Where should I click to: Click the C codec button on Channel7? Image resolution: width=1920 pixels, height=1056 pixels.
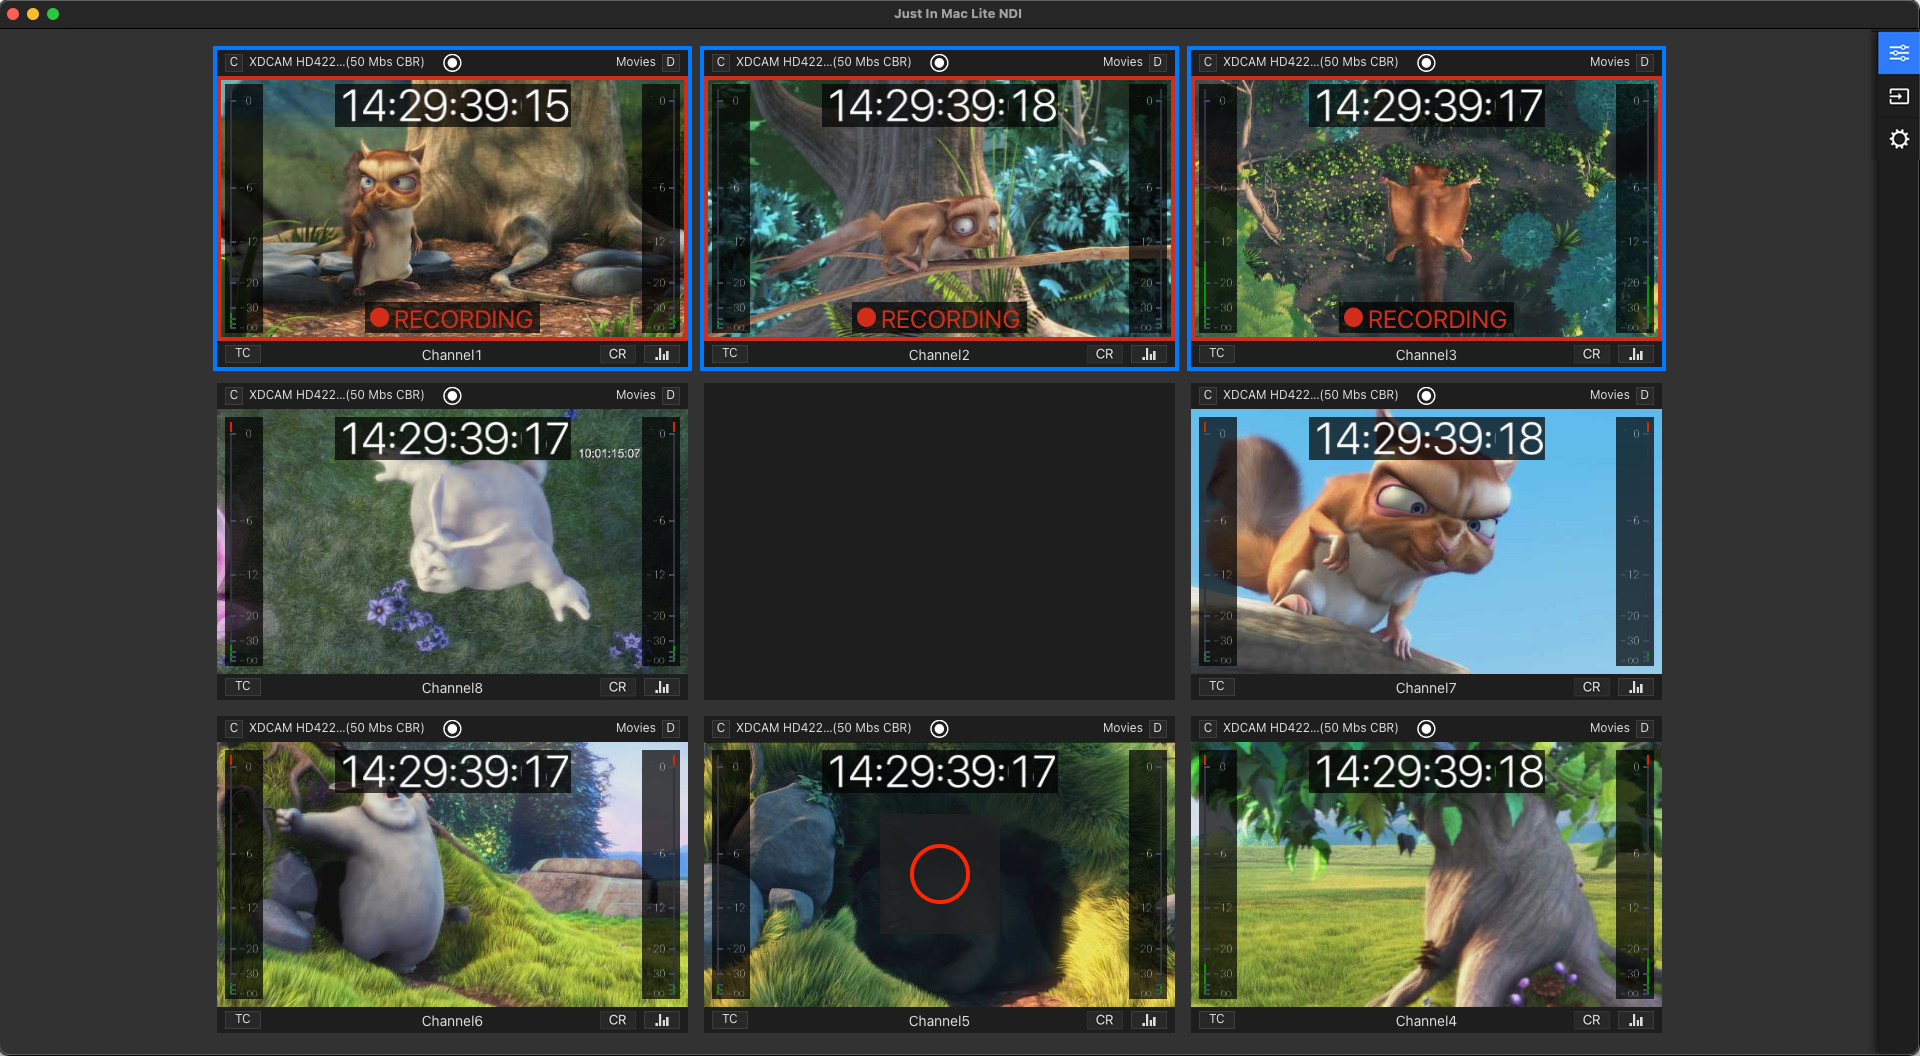1207,395
